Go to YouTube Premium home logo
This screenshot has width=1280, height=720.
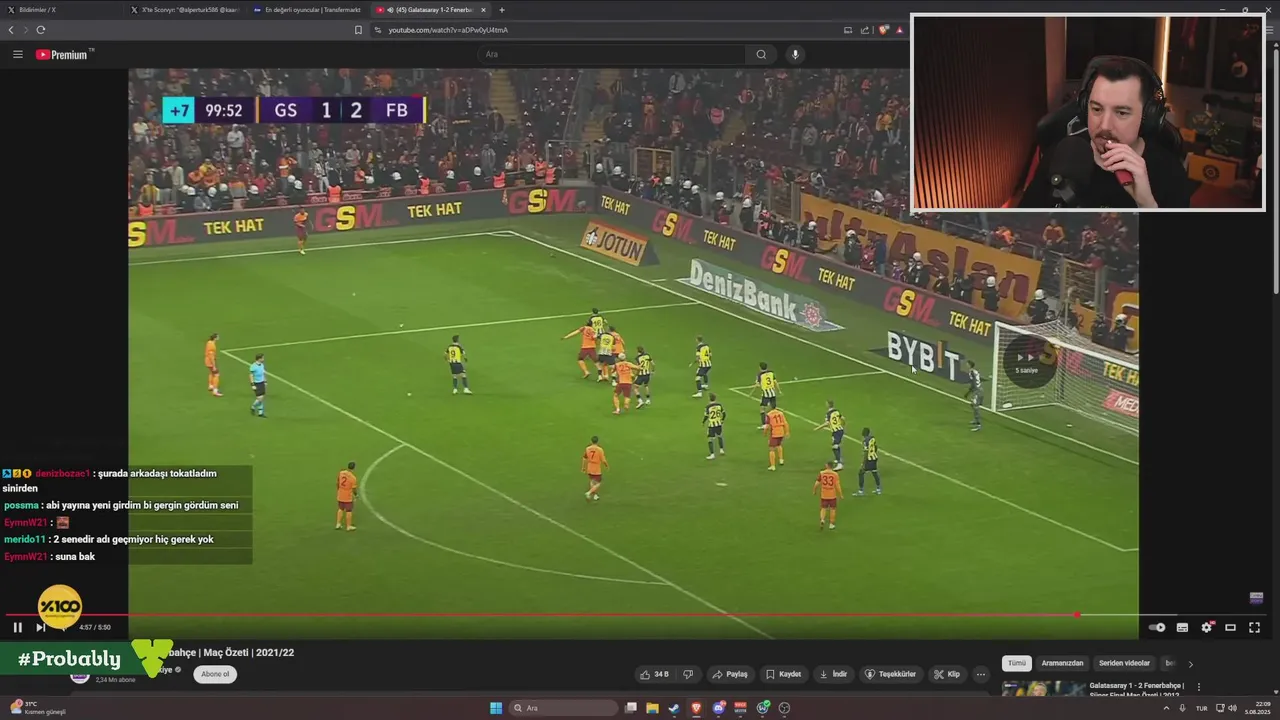point(64,54)
